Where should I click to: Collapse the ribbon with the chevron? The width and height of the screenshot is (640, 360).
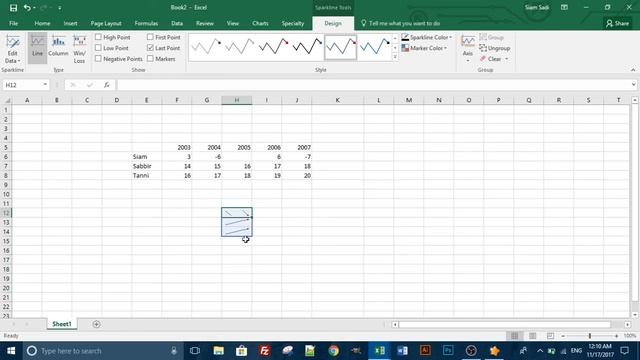pos(633,70)
